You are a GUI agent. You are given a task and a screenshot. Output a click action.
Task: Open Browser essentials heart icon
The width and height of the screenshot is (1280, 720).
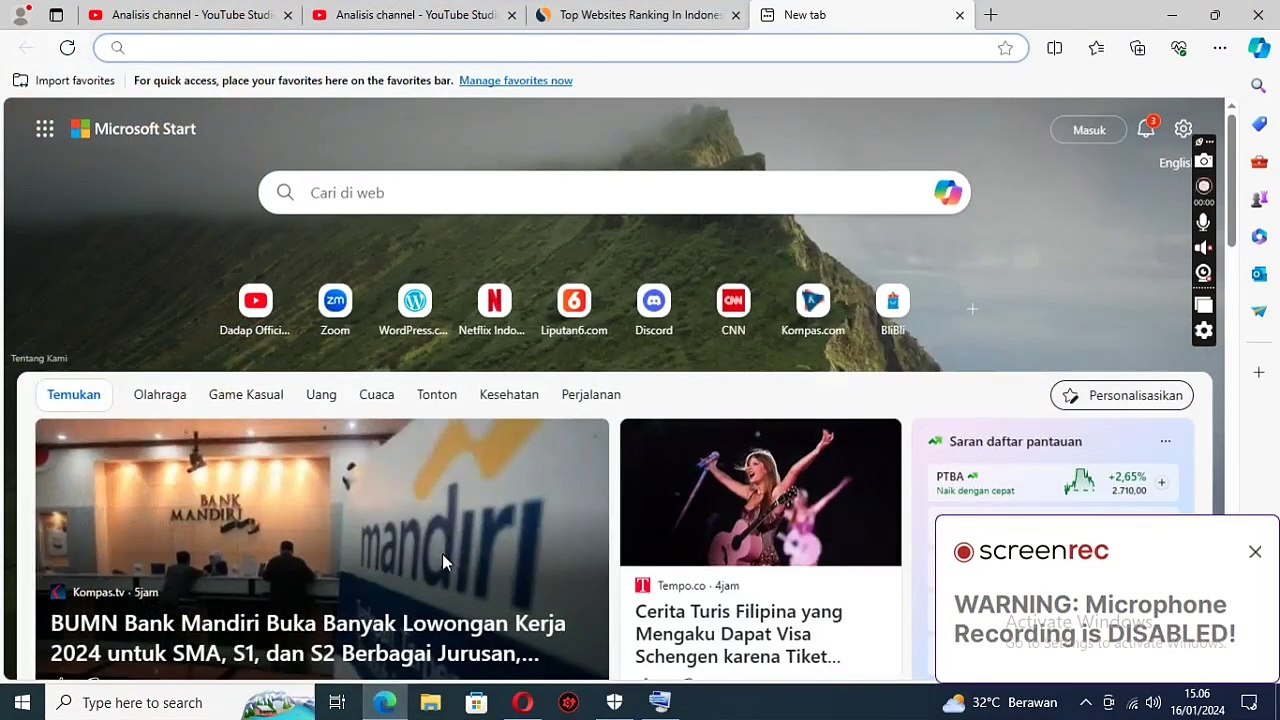pos(1179,48)
